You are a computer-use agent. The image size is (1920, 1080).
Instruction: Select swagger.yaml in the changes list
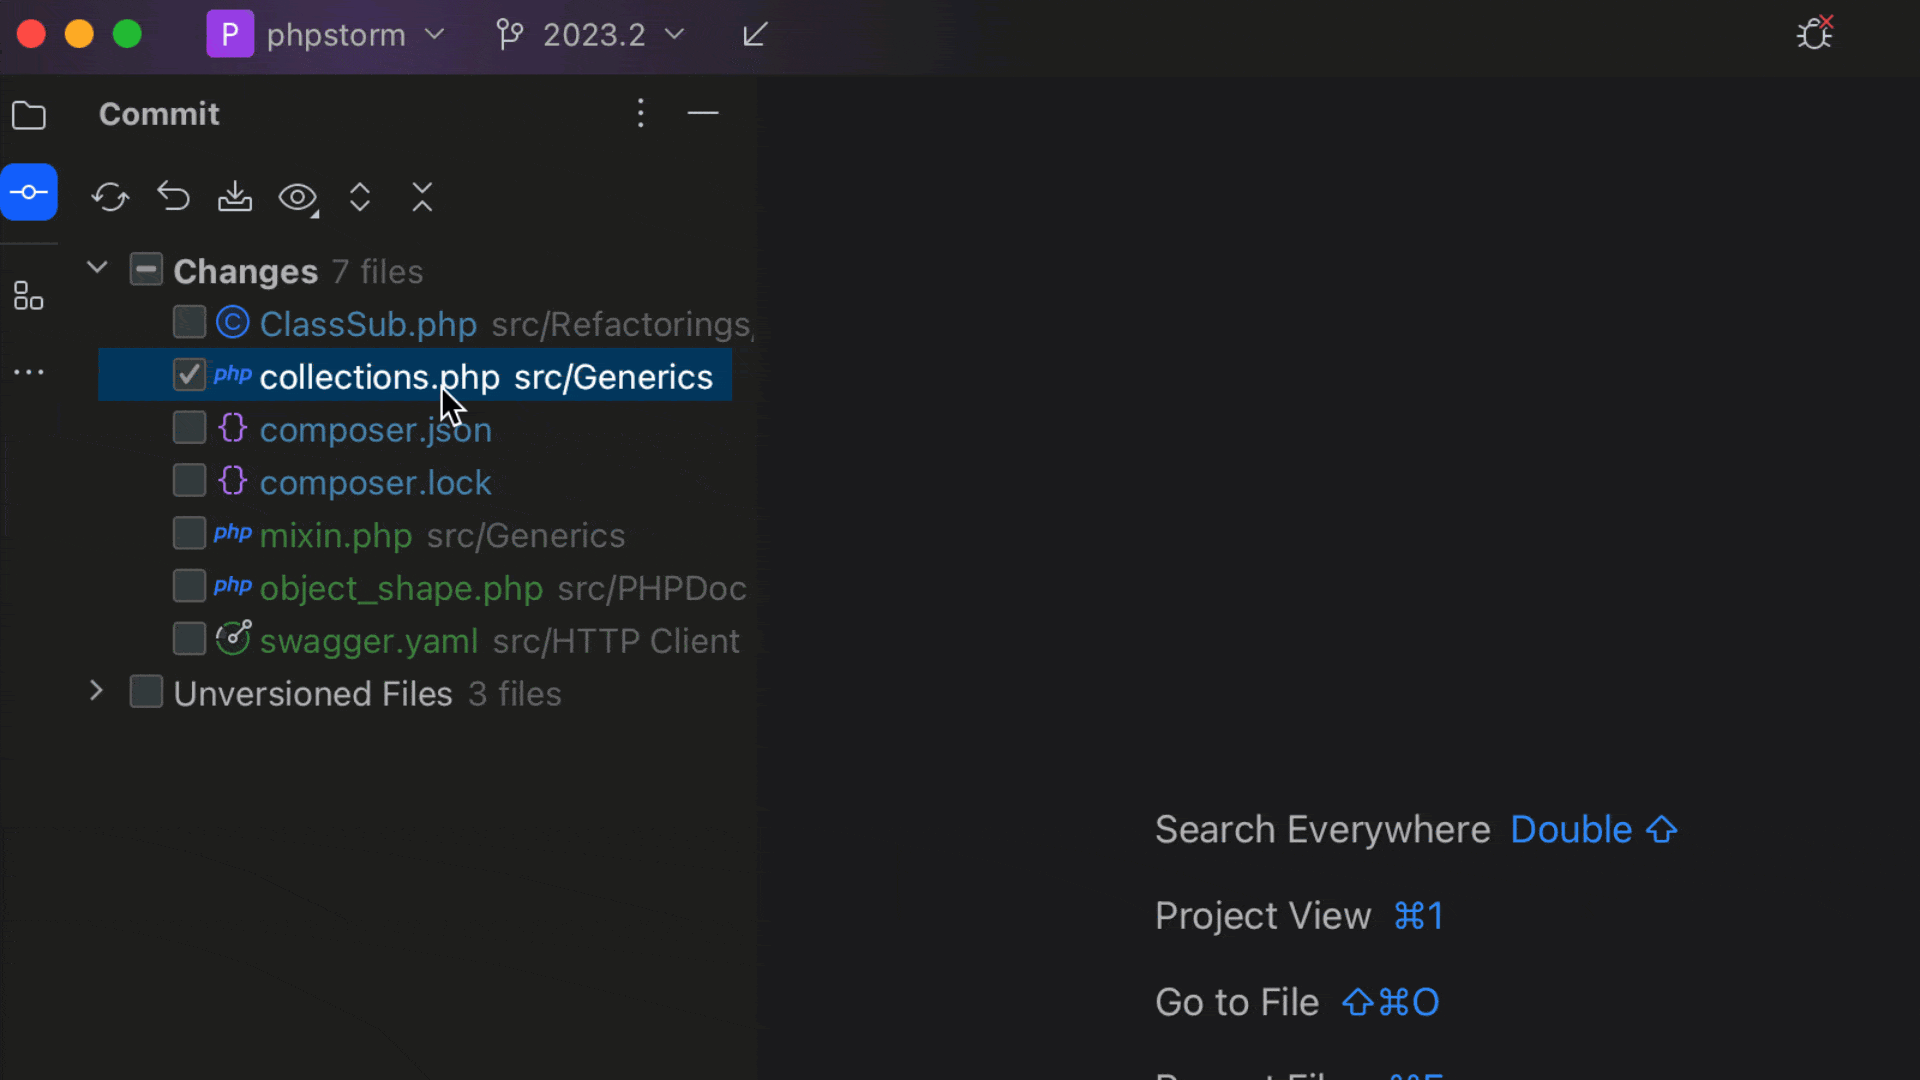pos(368,641)
